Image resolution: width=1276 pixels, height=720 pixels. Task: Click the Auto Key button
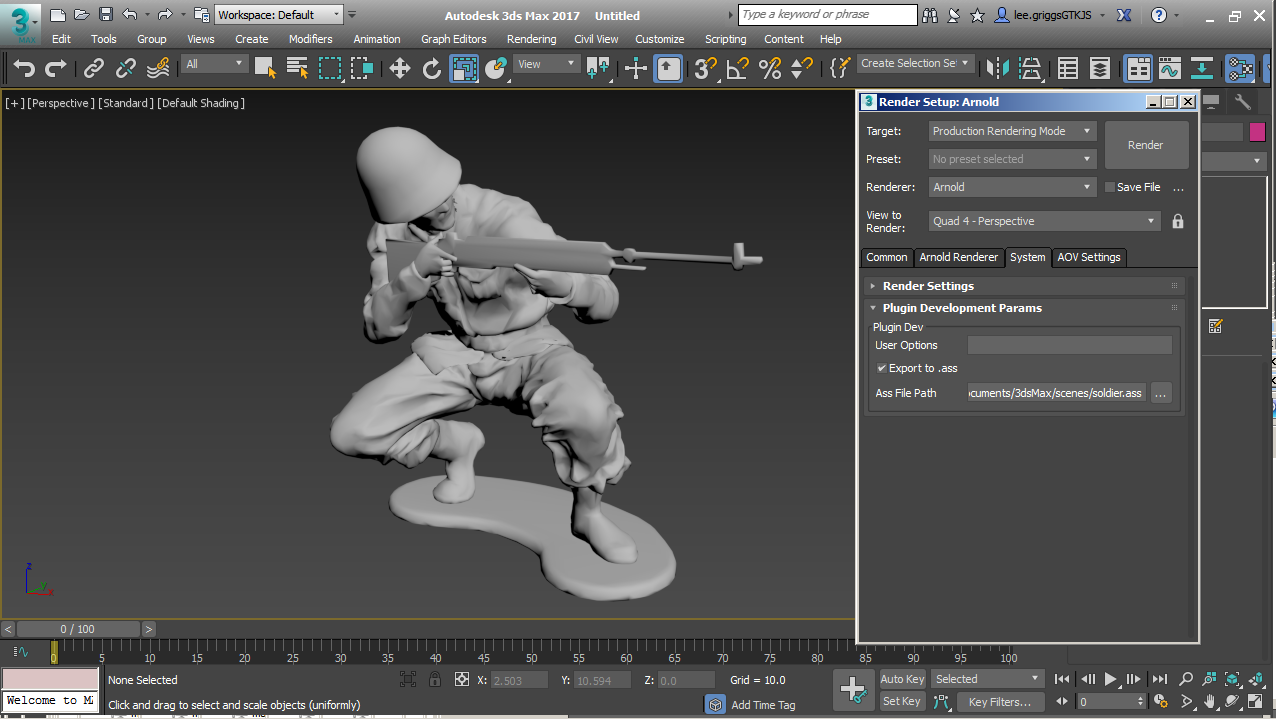point(902,679)
